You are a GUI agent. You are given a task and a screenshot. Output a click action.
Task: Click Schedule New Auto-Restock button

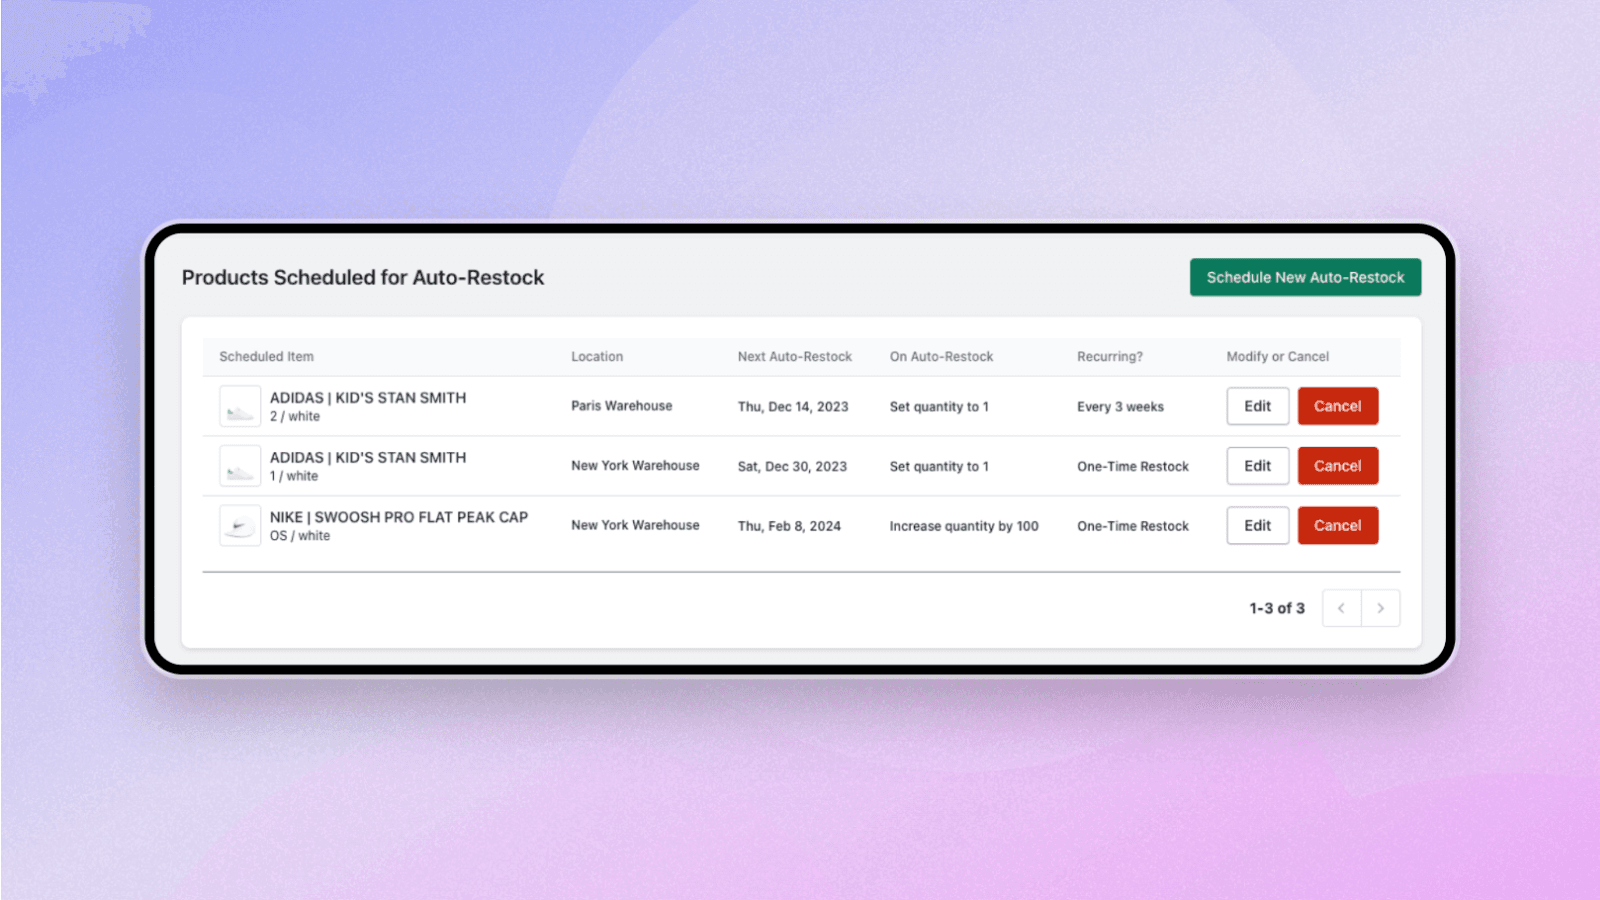[1305, 277]
